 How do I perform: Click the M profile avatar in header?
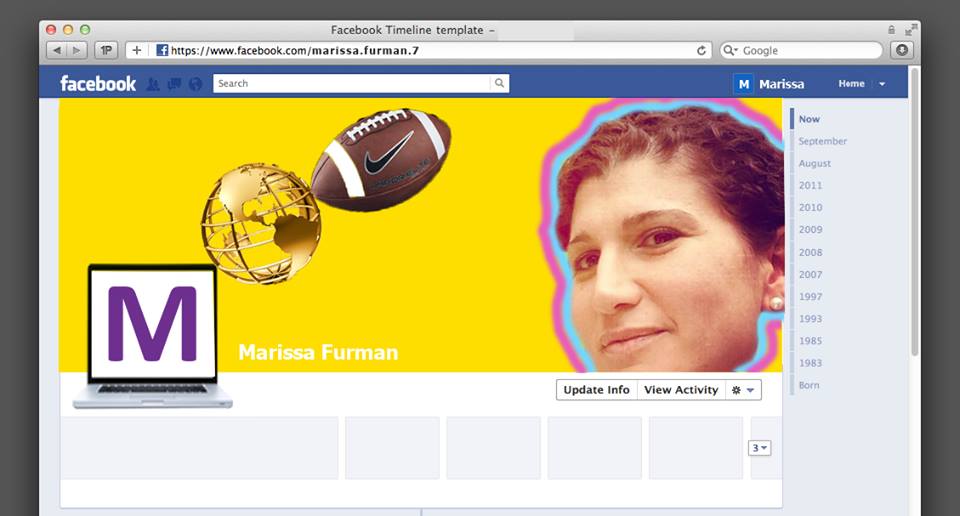pos(743,84)
